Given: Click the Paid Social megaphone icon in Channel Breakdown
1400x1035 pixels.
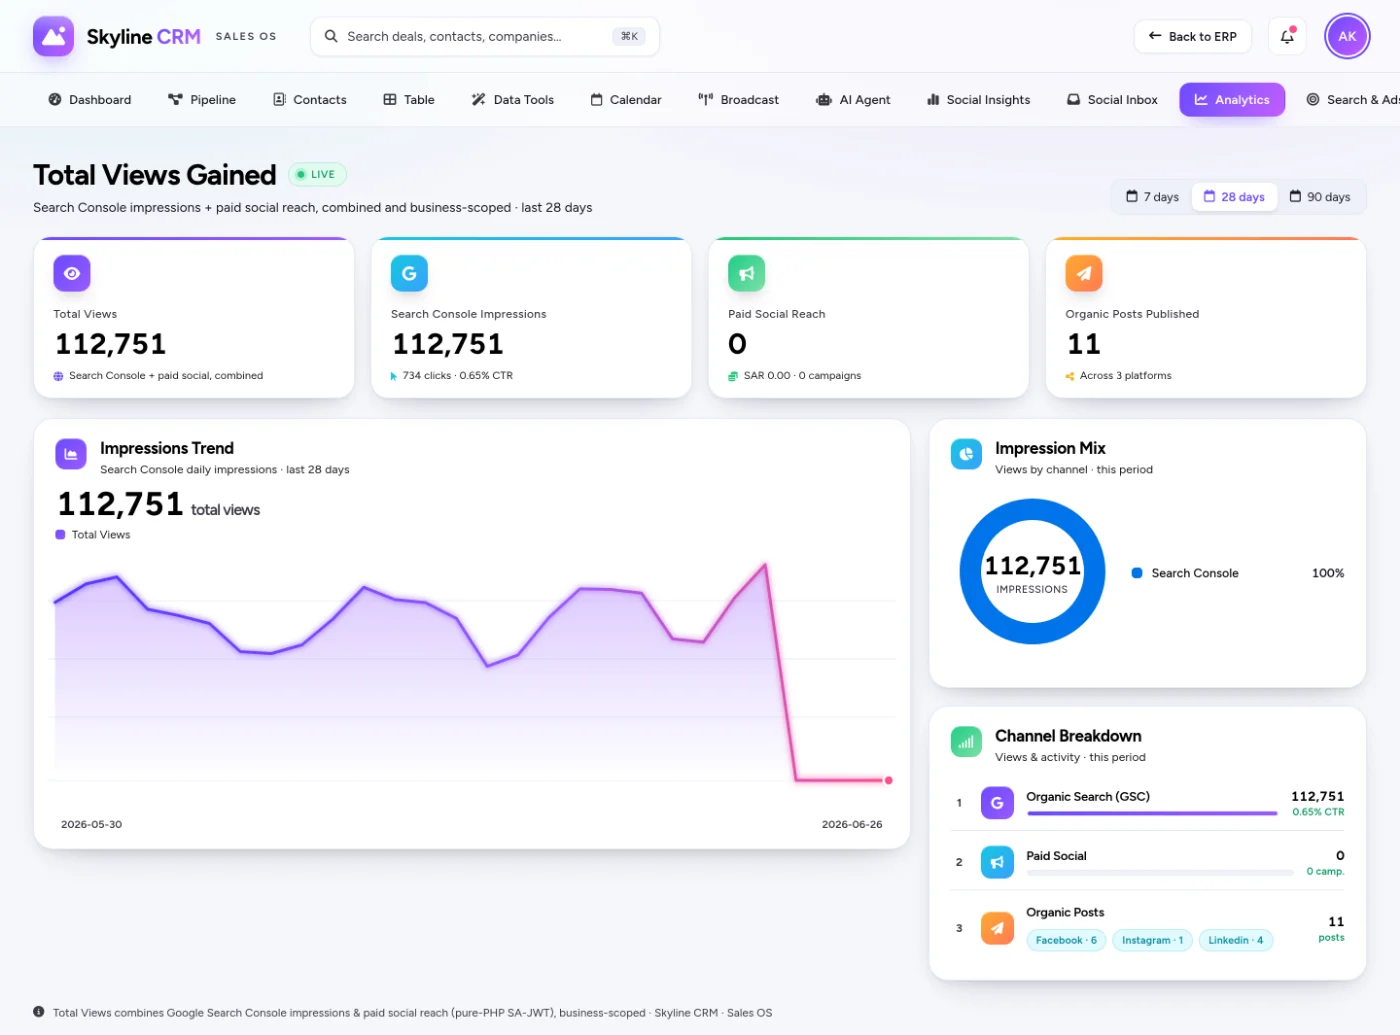Looking at the screenshot, I should tap(997, 862).
